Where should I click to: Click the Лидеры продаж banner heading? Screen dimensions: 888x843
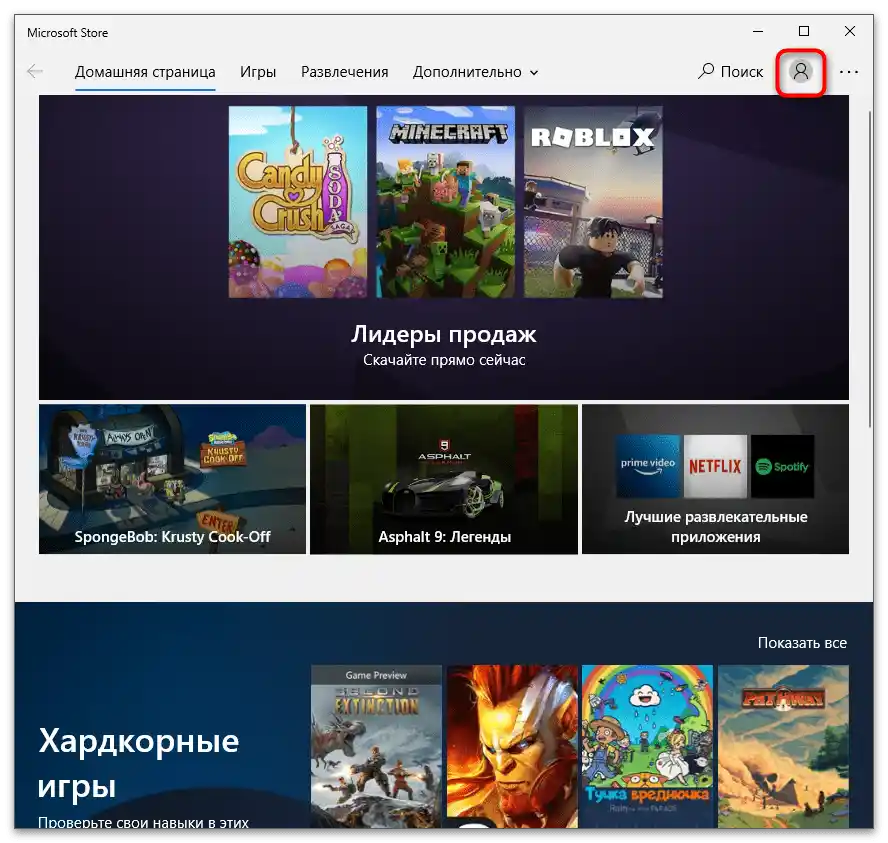tap(443, 334)
